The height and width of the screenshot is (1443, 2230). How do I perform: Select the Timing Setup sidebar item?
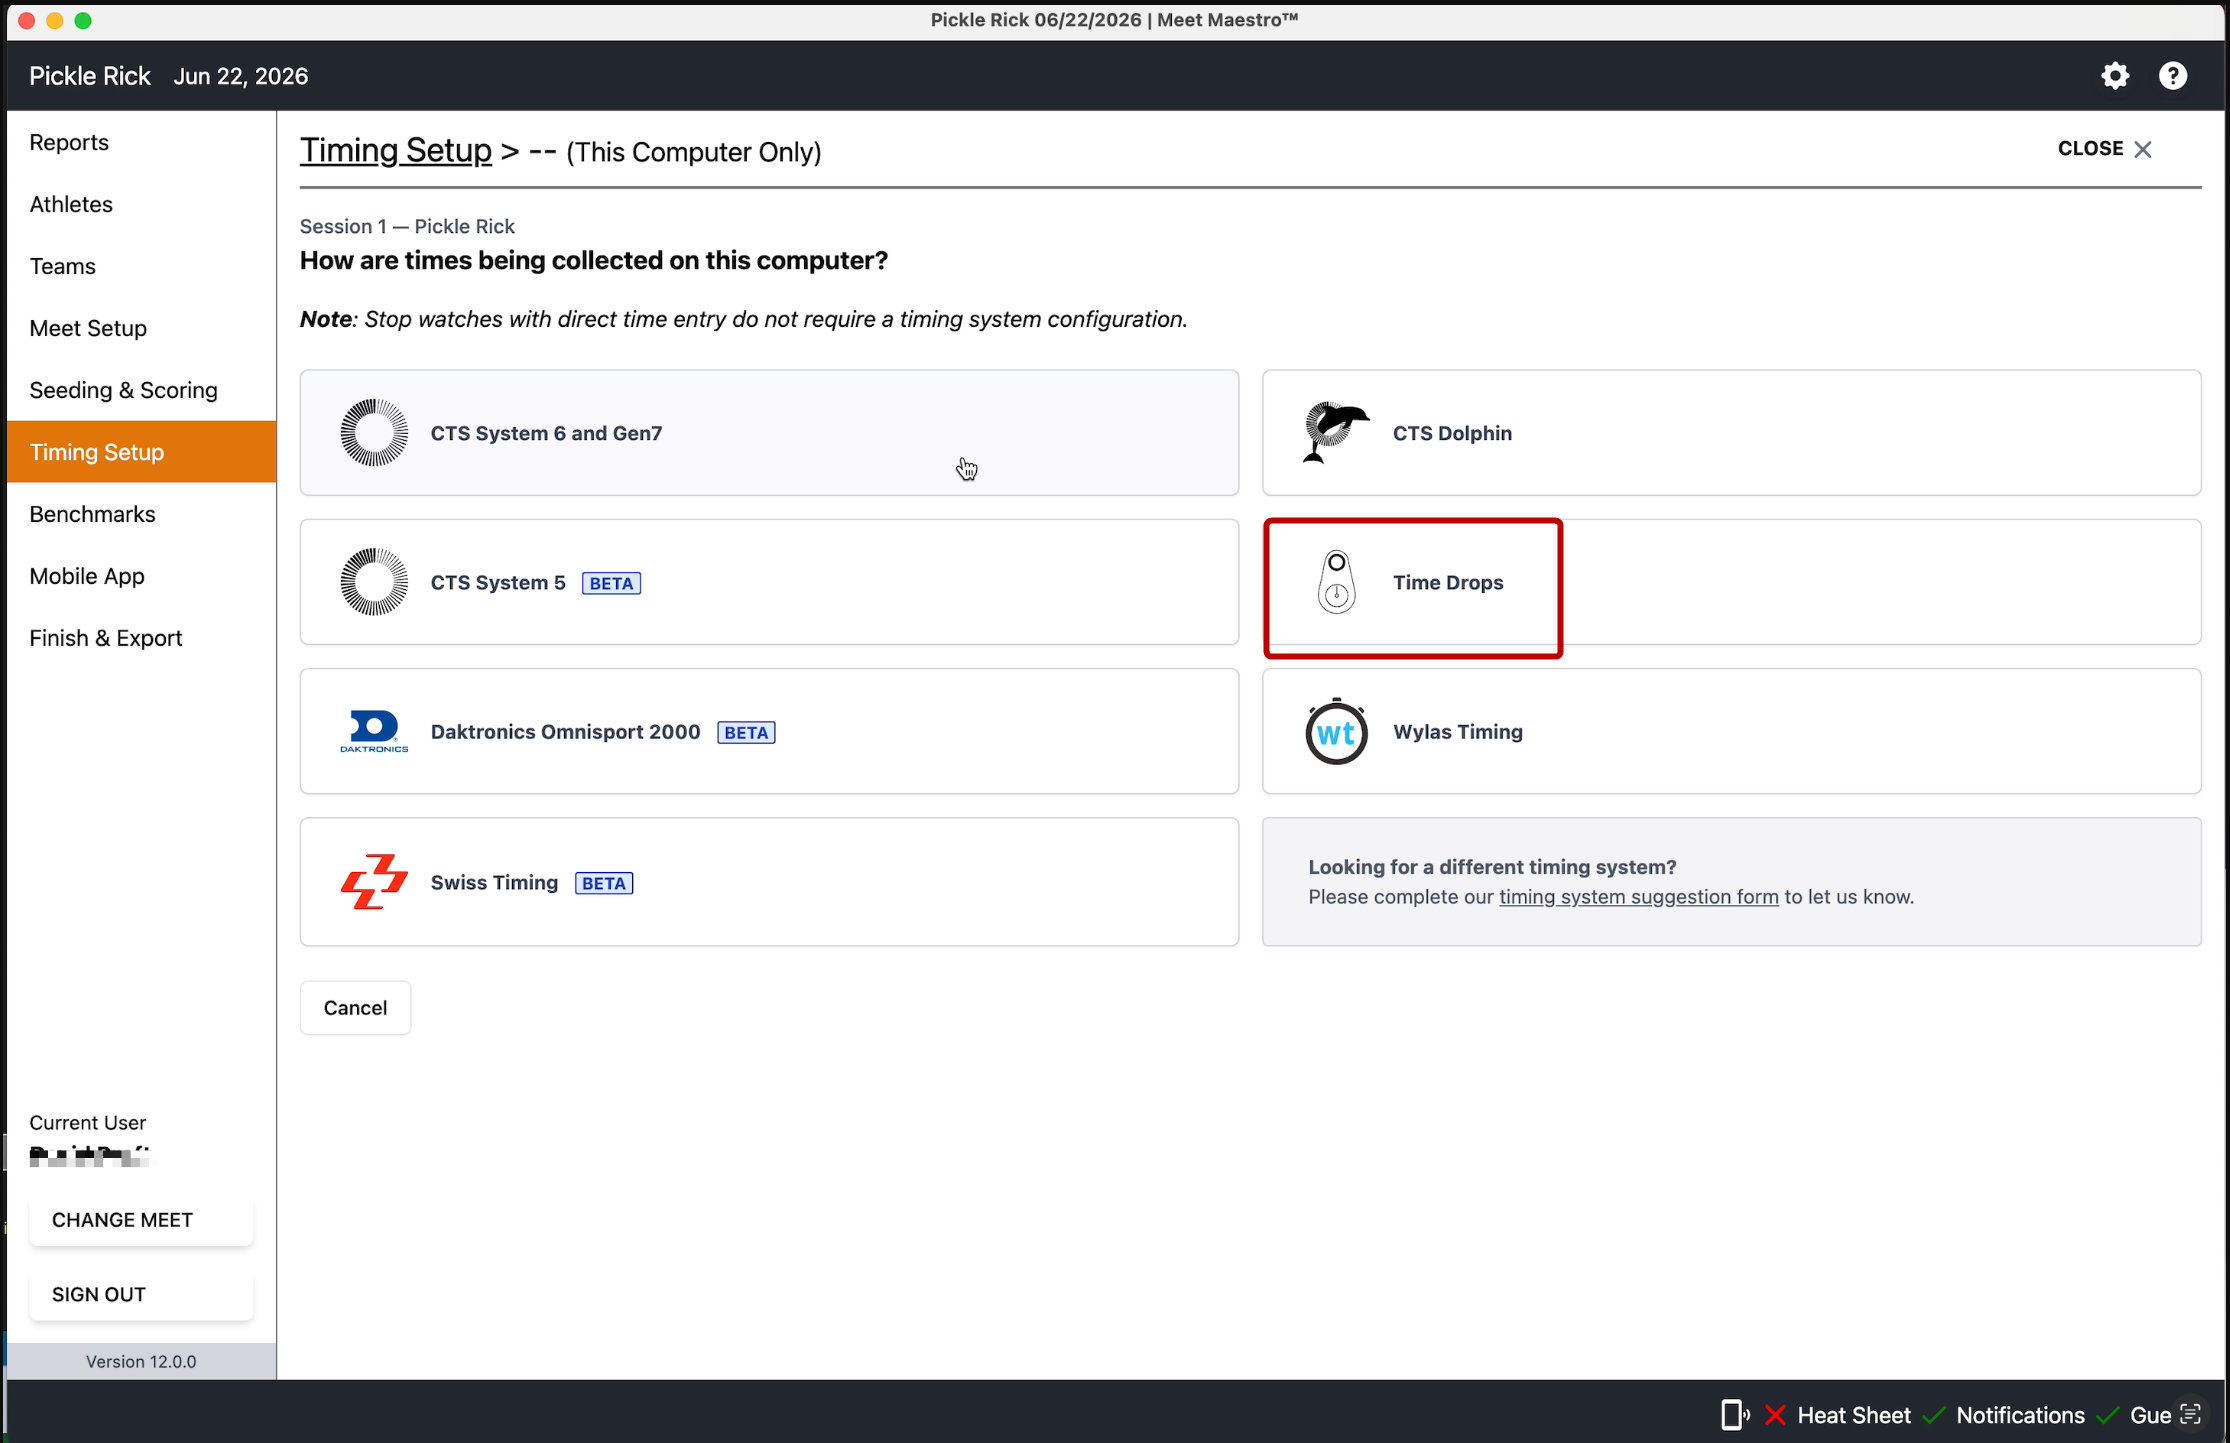[141, 452]
